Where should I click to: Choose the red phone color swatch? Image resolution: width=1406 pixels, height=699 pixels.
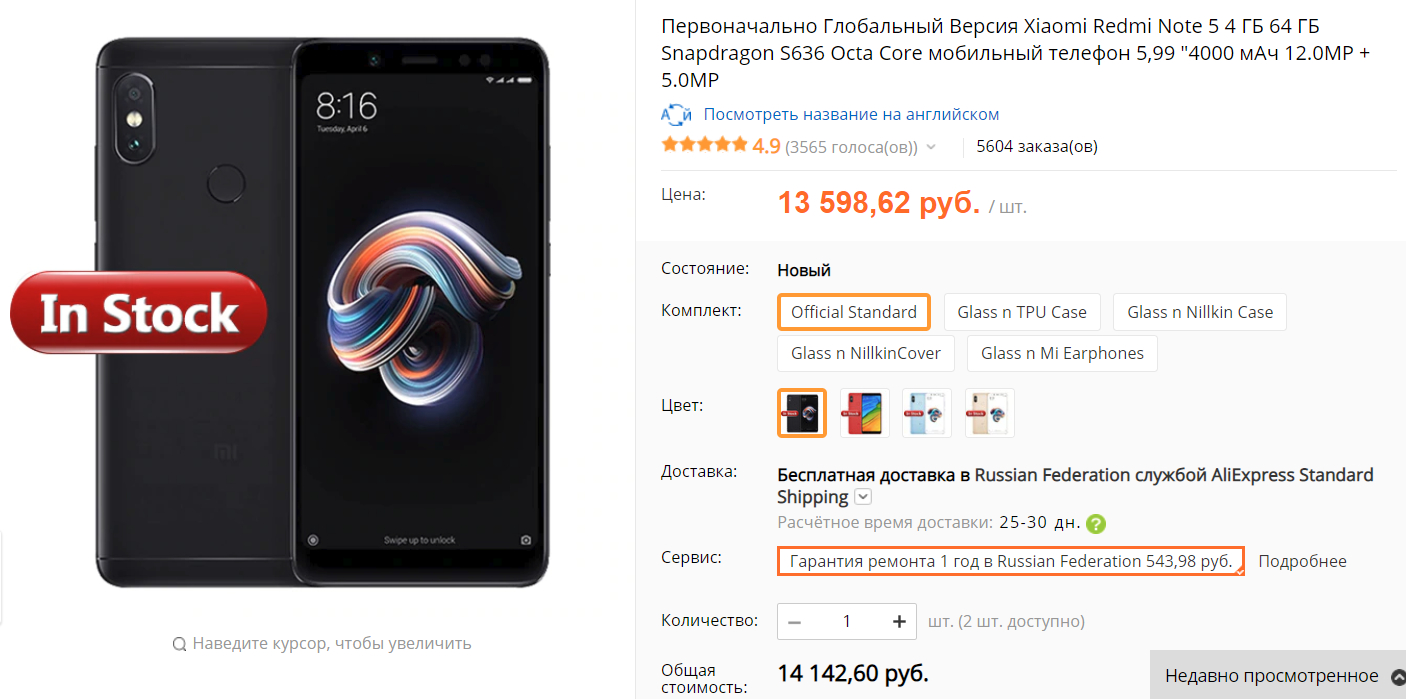point(865,413)
